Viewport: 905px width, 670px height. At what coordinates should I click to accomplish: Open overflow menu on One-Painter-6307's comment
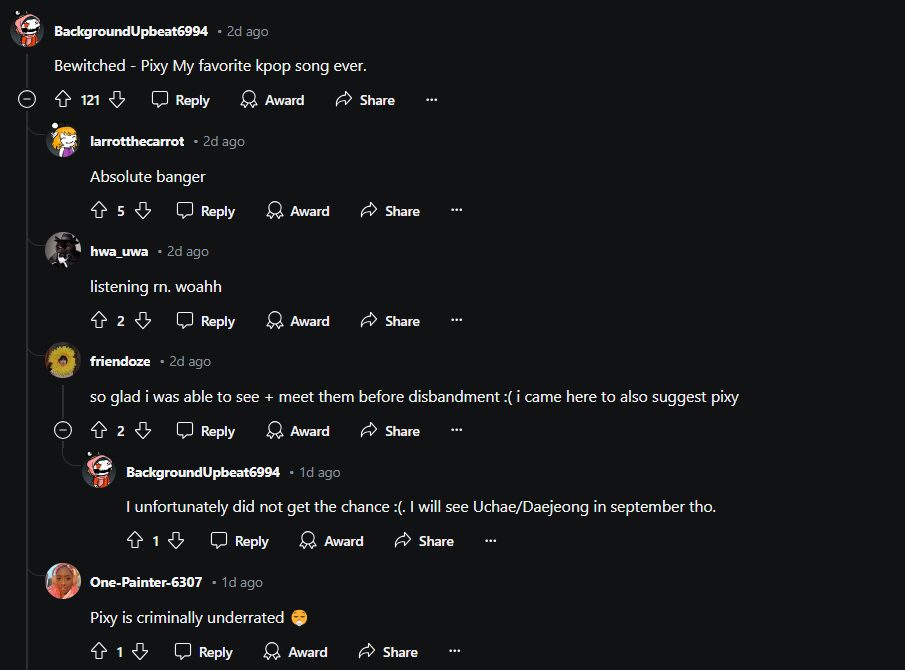[455, 652]
